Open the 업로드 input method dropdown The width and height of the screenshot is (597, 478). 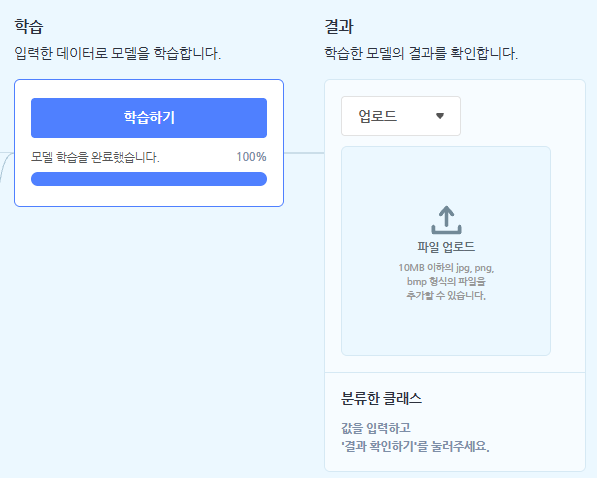[401, 116]
